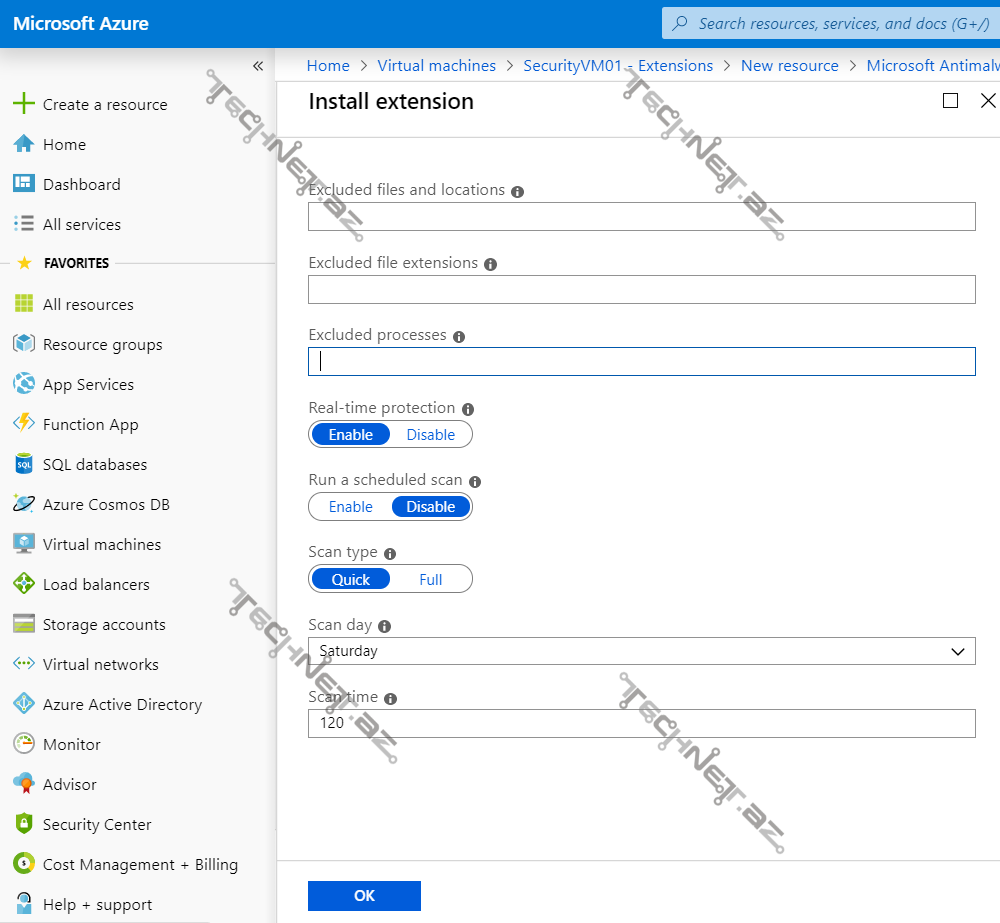Set Scan type to Full
Viewport: 1000px width, 923px height.
click(x=430, y=579)
